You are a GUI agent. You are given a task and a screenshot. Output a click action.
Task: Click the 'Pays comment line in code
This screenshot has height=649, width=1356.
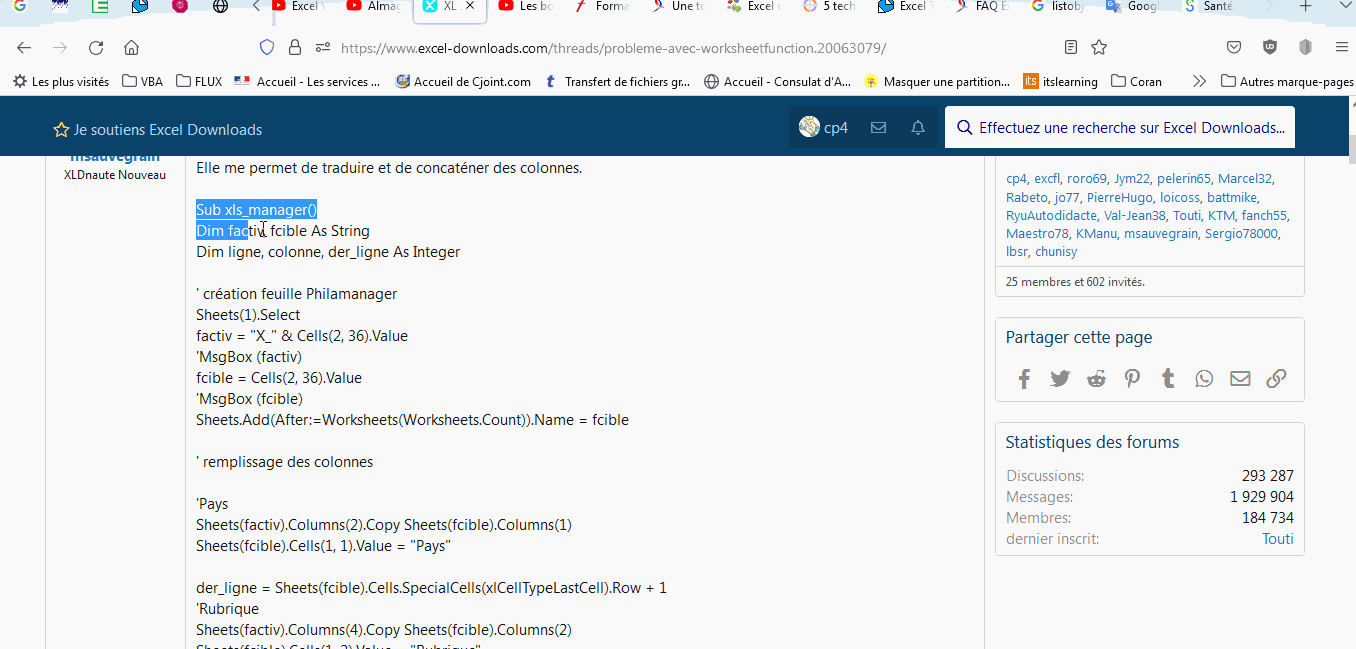coord(212,504)
